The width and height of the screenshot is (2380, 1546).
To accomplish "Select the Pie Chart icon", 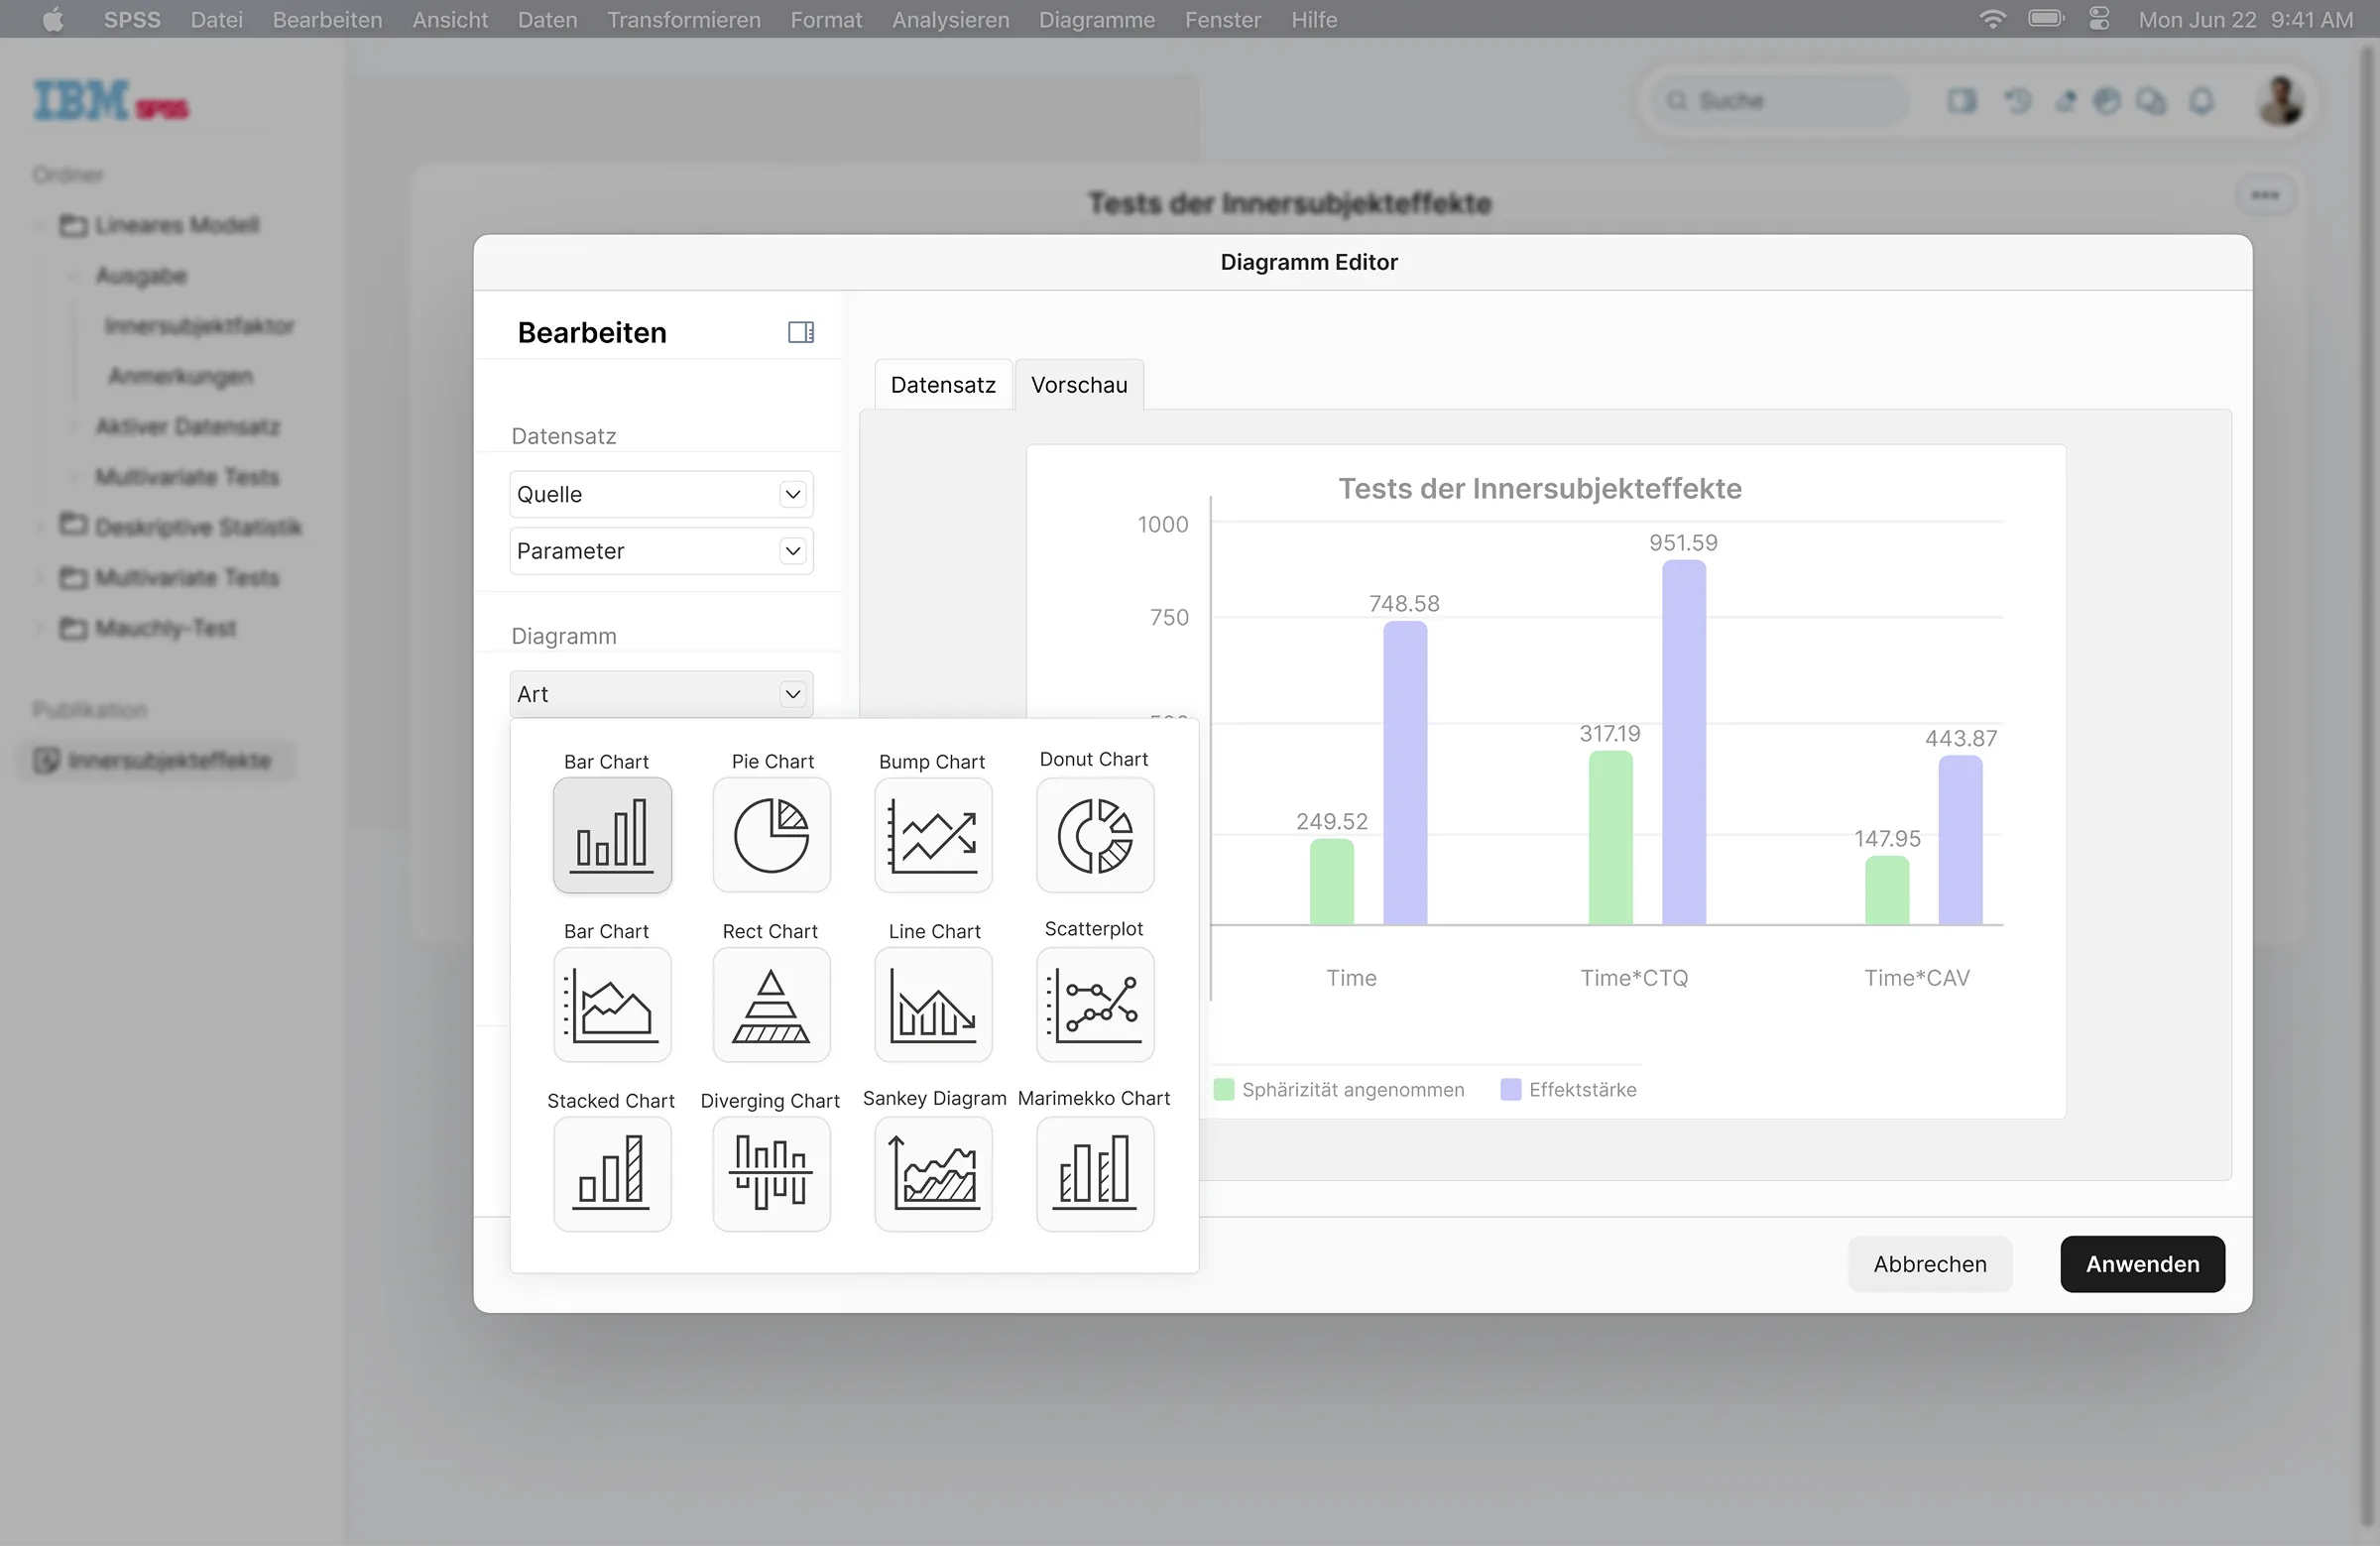I will click(x=771, y=835).
